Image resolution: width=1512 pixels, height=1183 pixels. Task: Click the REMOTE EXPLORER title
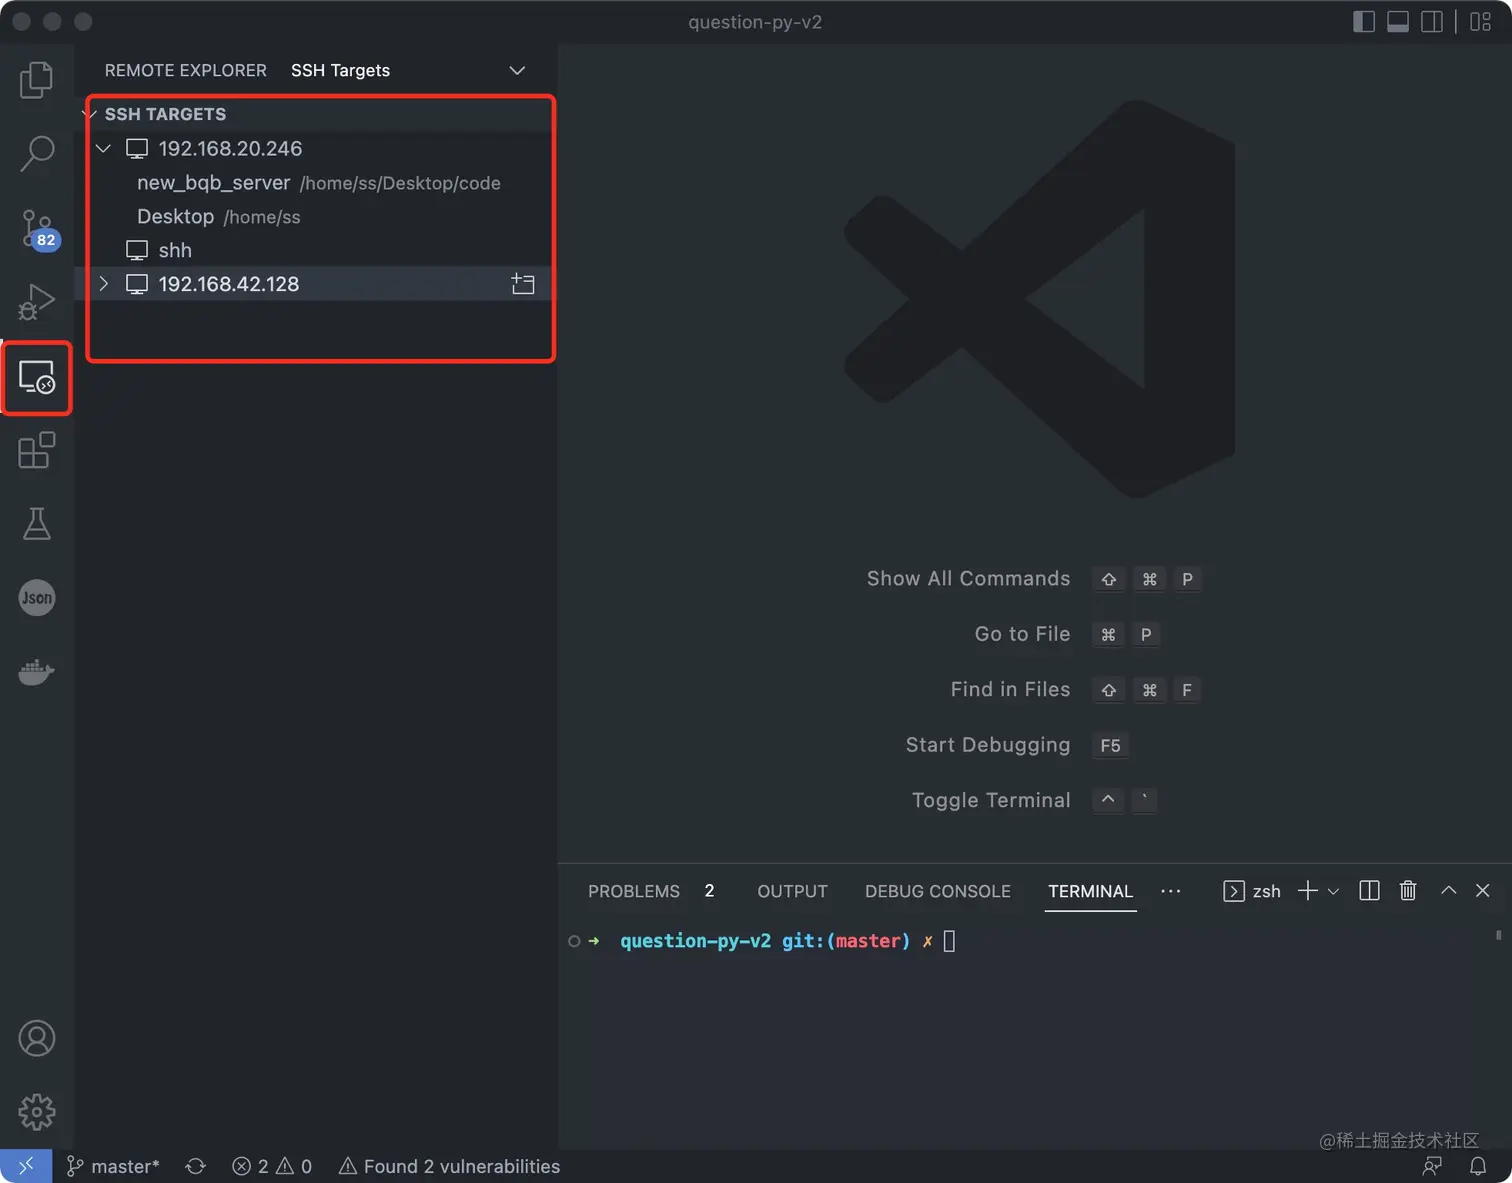click(186, 70)
